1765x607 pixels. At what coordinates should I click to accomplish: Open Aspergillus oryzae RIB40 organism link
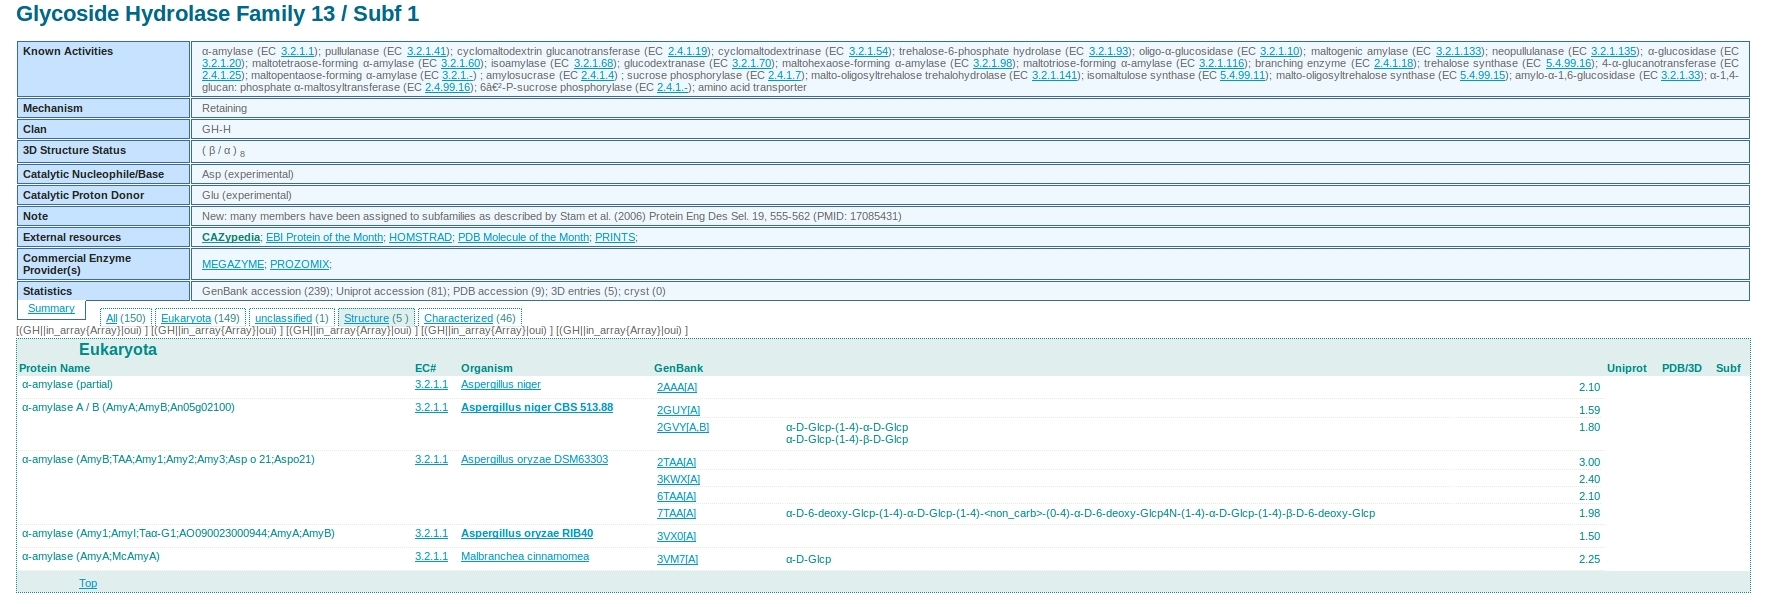(x=527, y=533)
